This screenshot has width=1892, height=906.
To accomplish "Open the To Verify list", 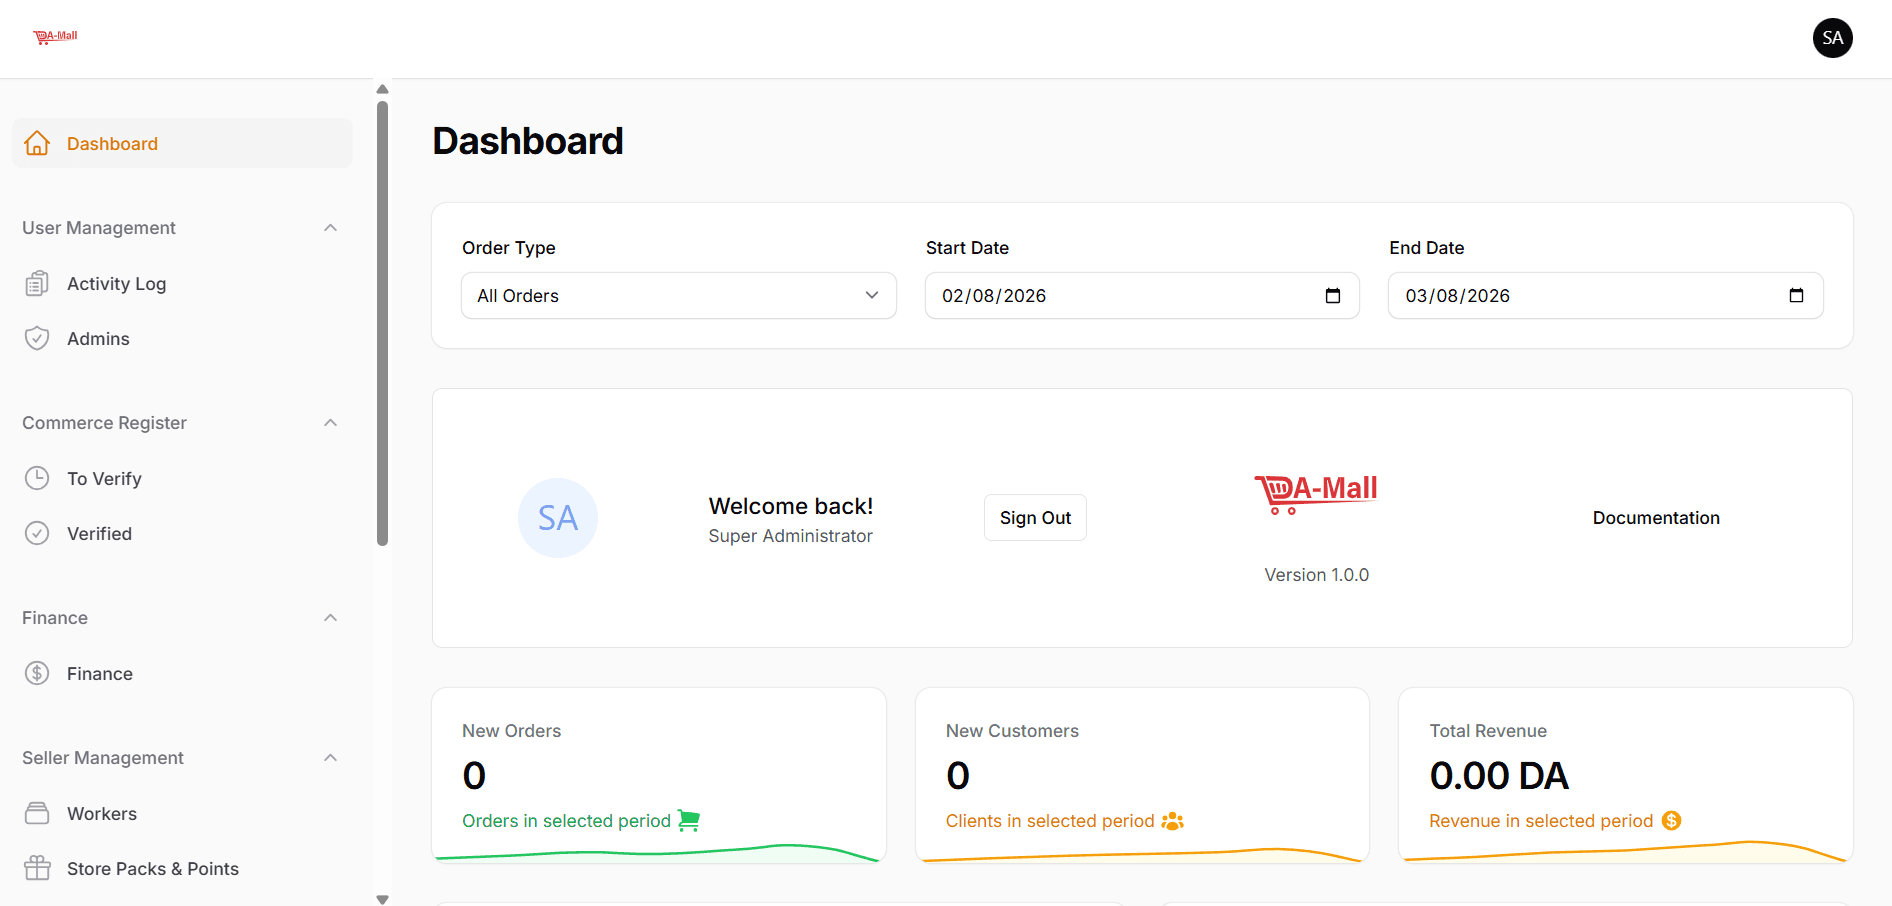I will 182,479.
